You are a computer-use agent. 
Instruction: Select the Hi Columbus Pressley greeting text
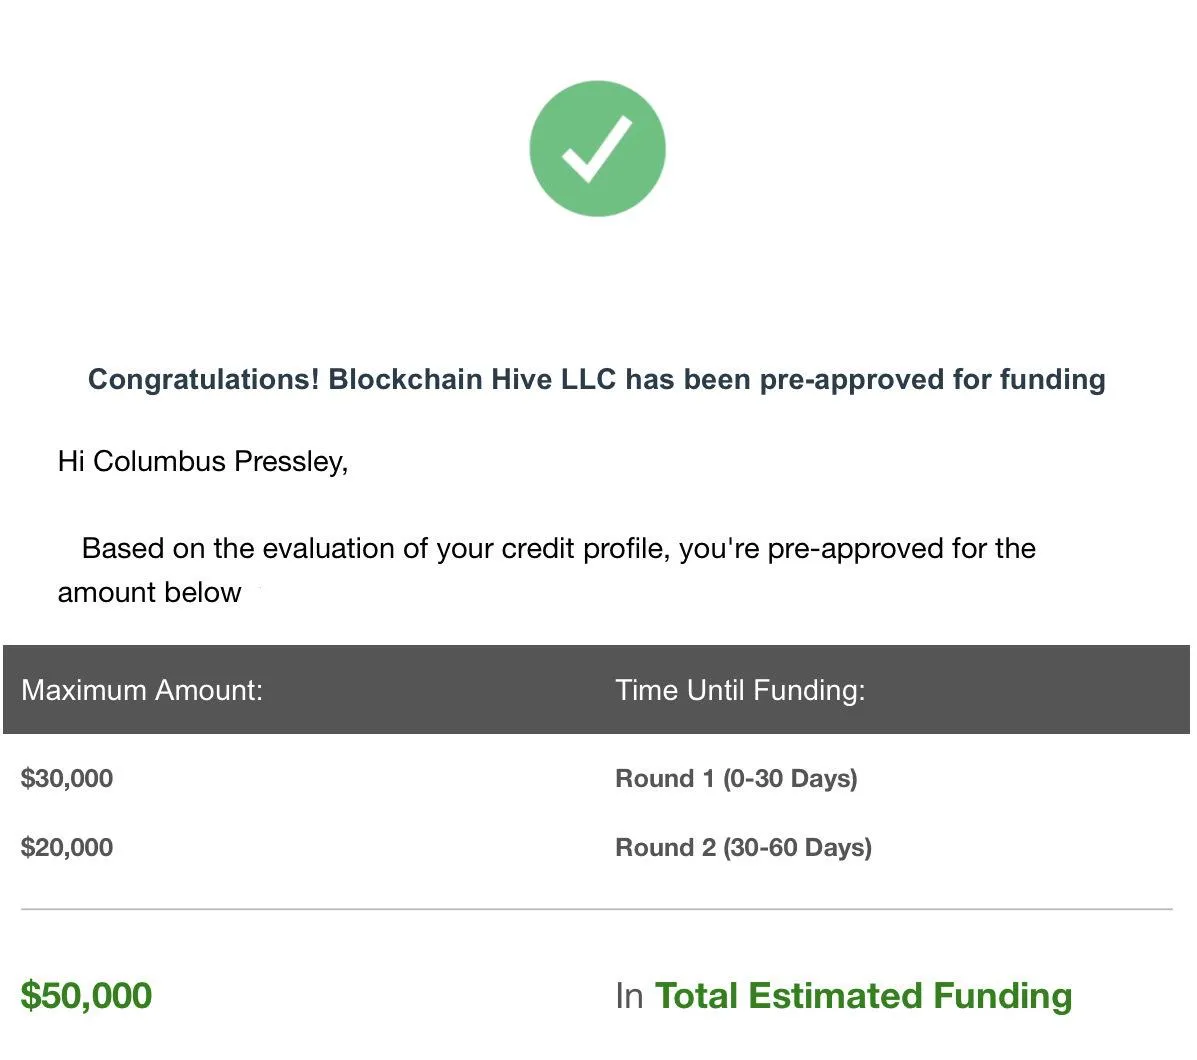click(x=203, y=462)
